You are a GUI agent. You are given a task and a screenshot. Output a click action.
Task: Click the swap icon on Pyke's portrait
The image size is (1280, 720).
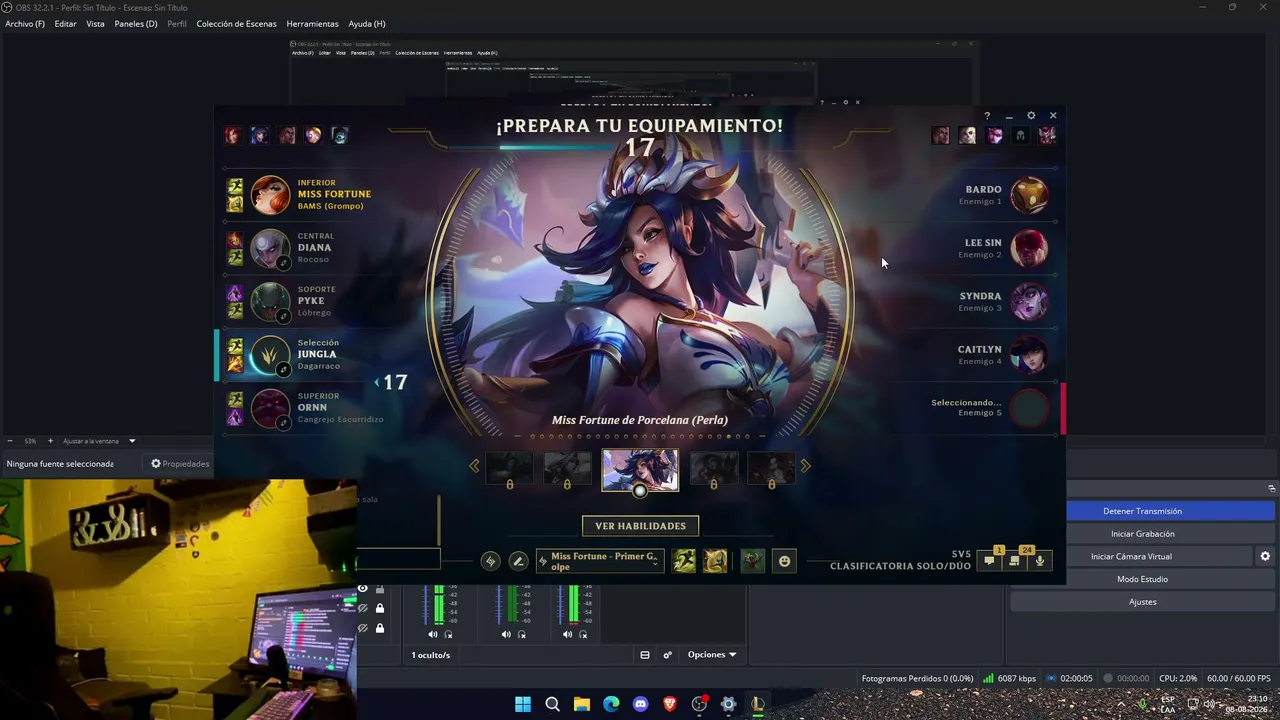(x=284, y=316)
